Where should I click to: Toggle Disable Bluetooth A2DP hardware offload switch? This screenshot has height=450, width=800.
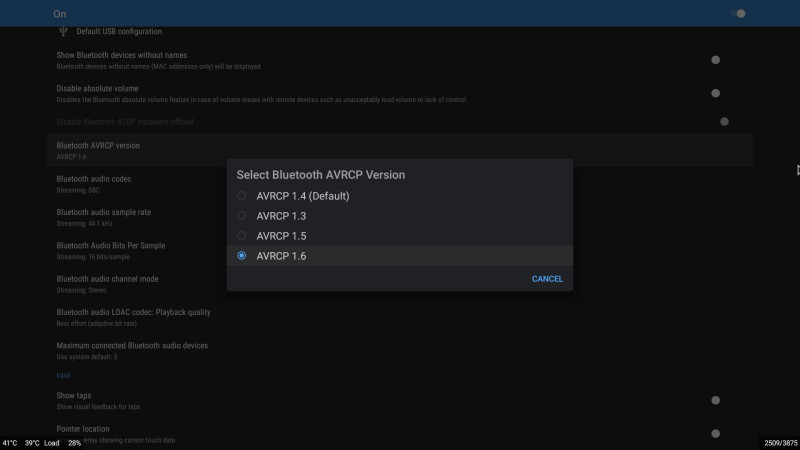[x=723, y=122]
